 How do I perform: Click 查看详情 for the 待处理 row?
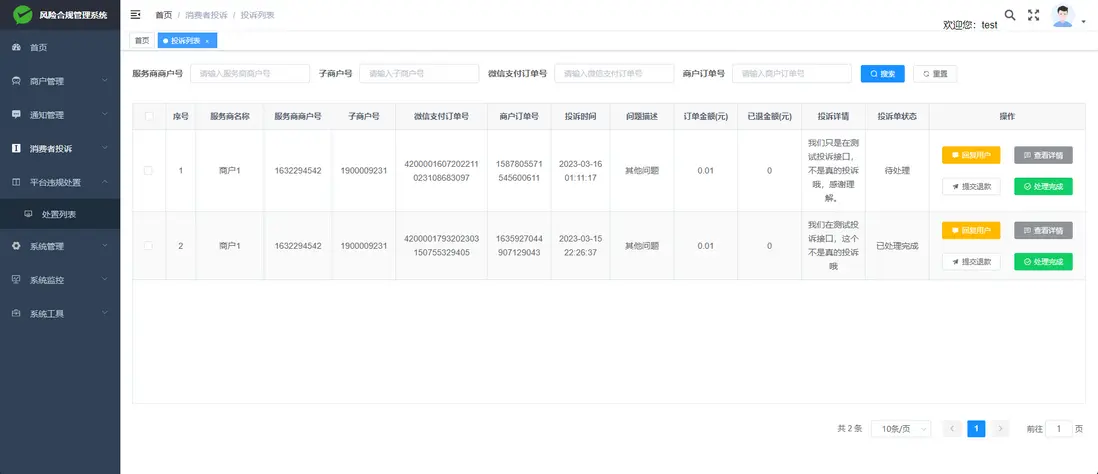pyautogui.click(x=1043, y=155)
